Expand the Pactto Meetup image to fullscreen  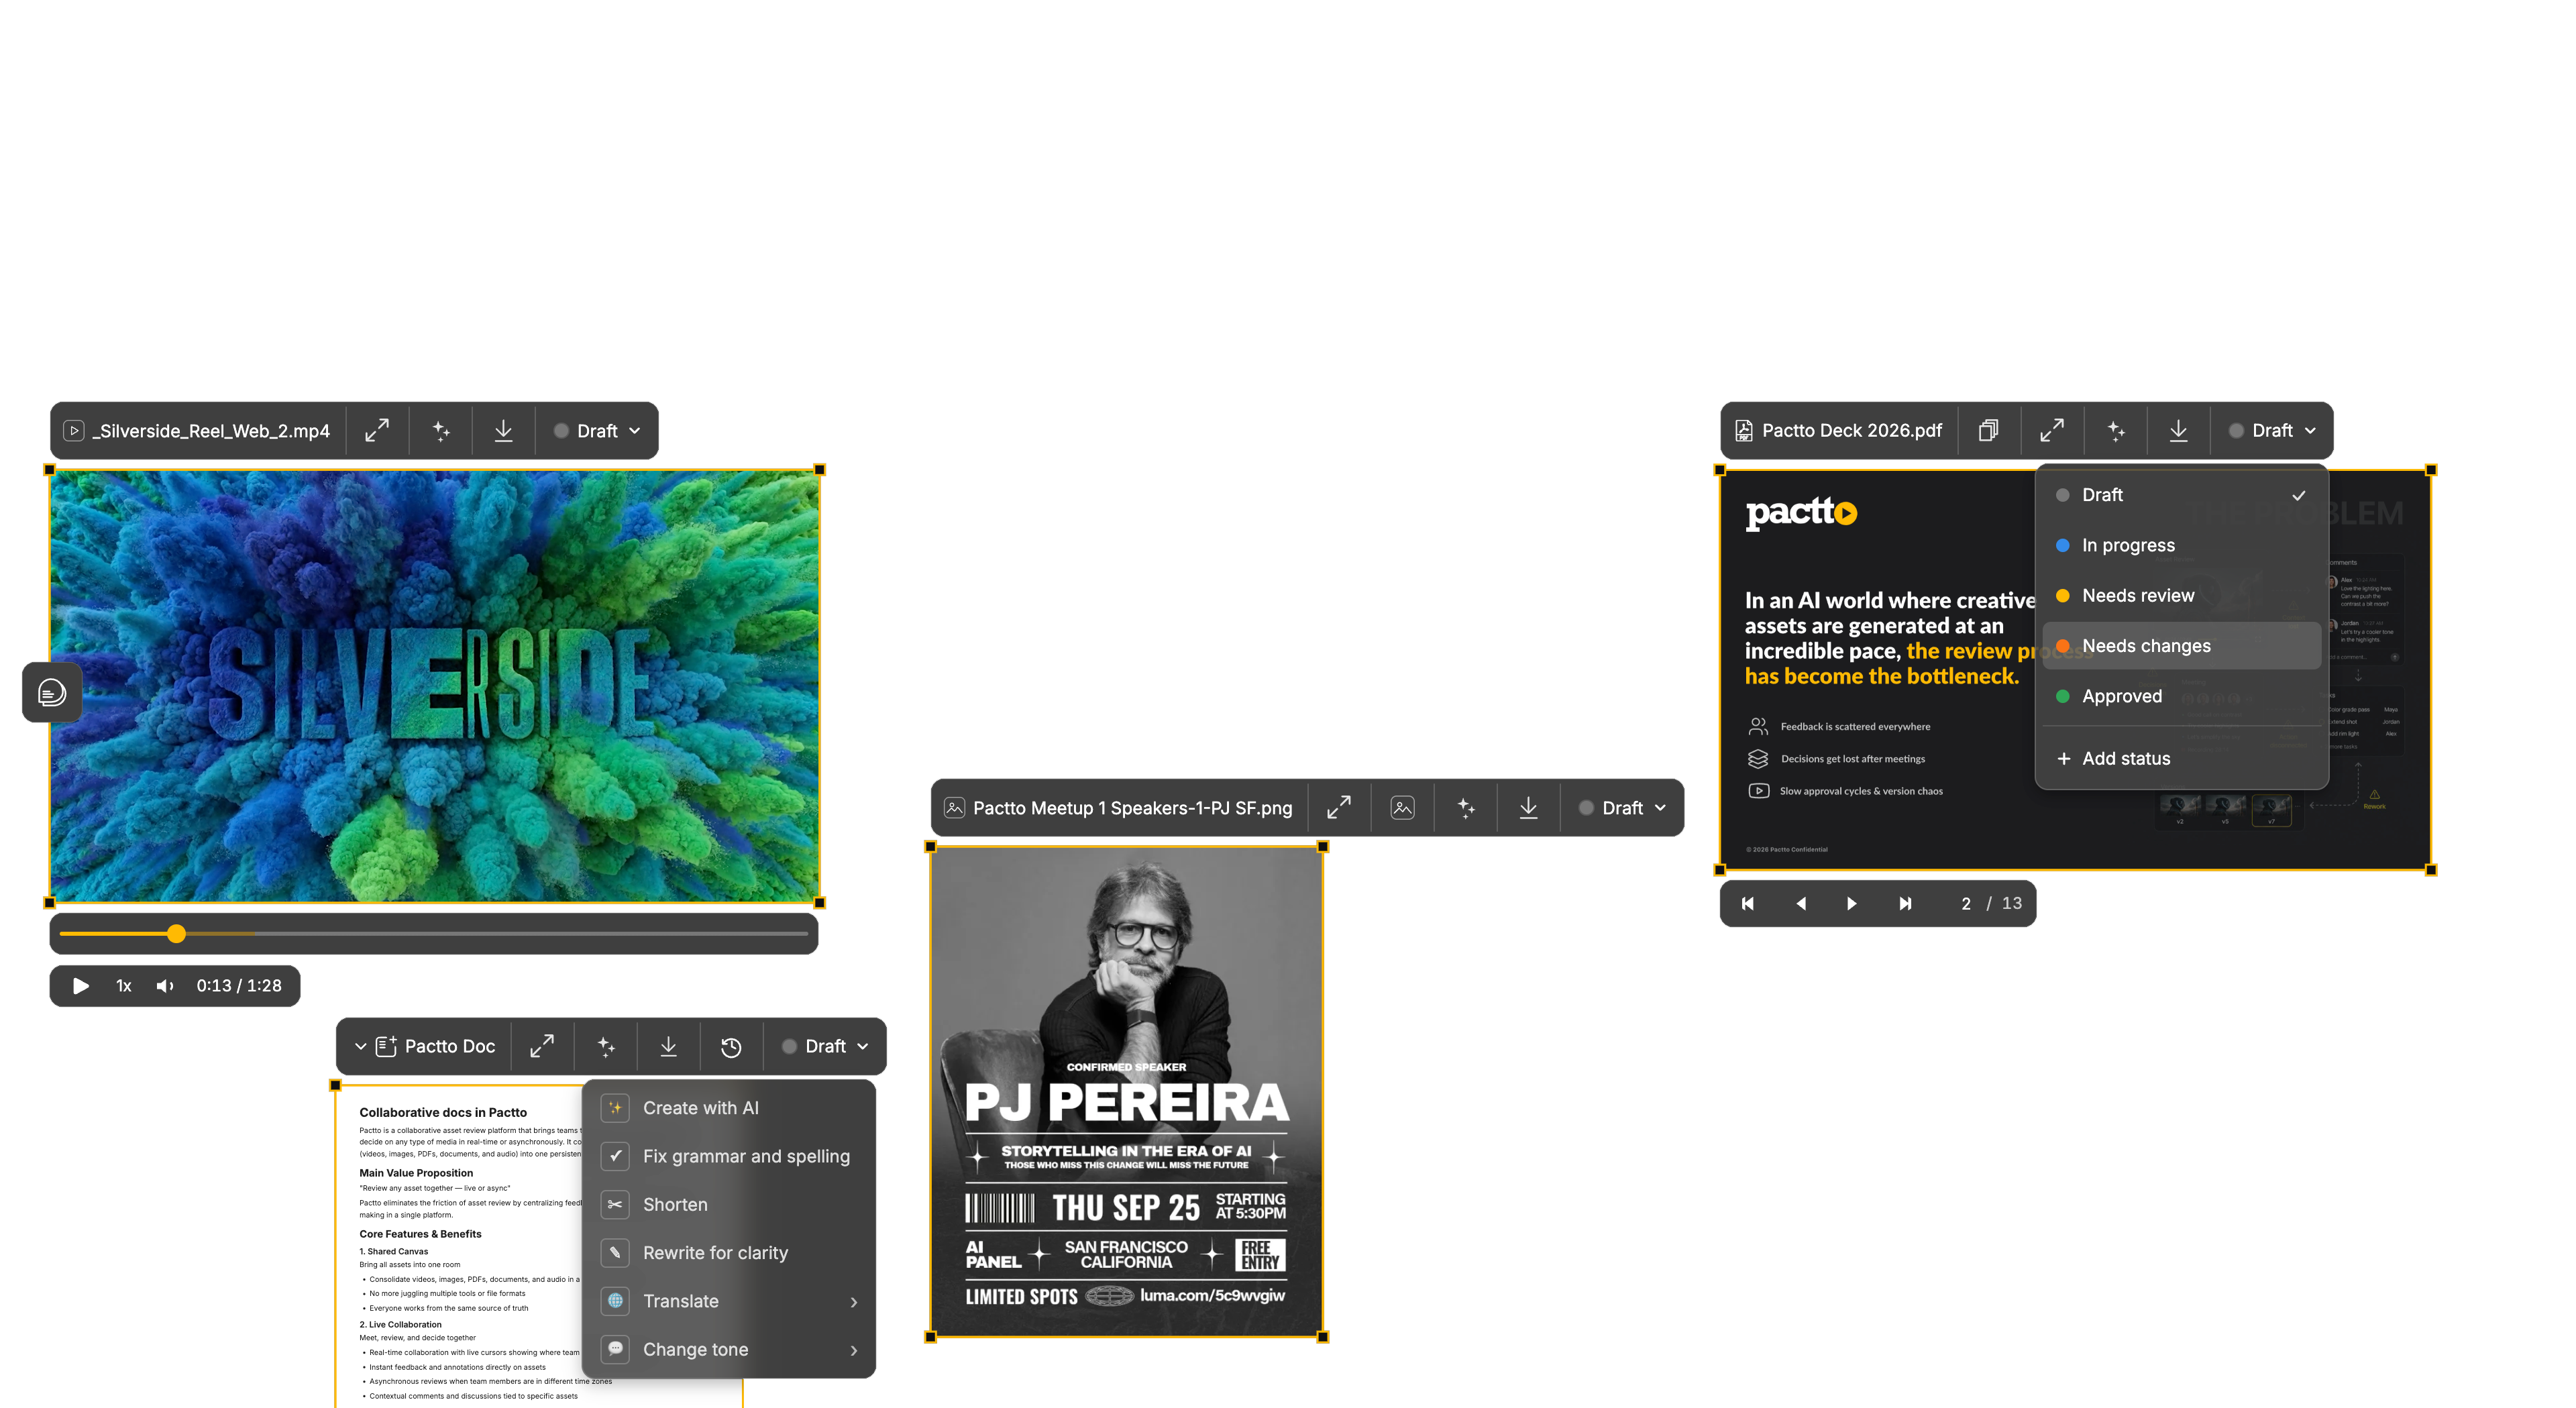tap(1339, 808)
